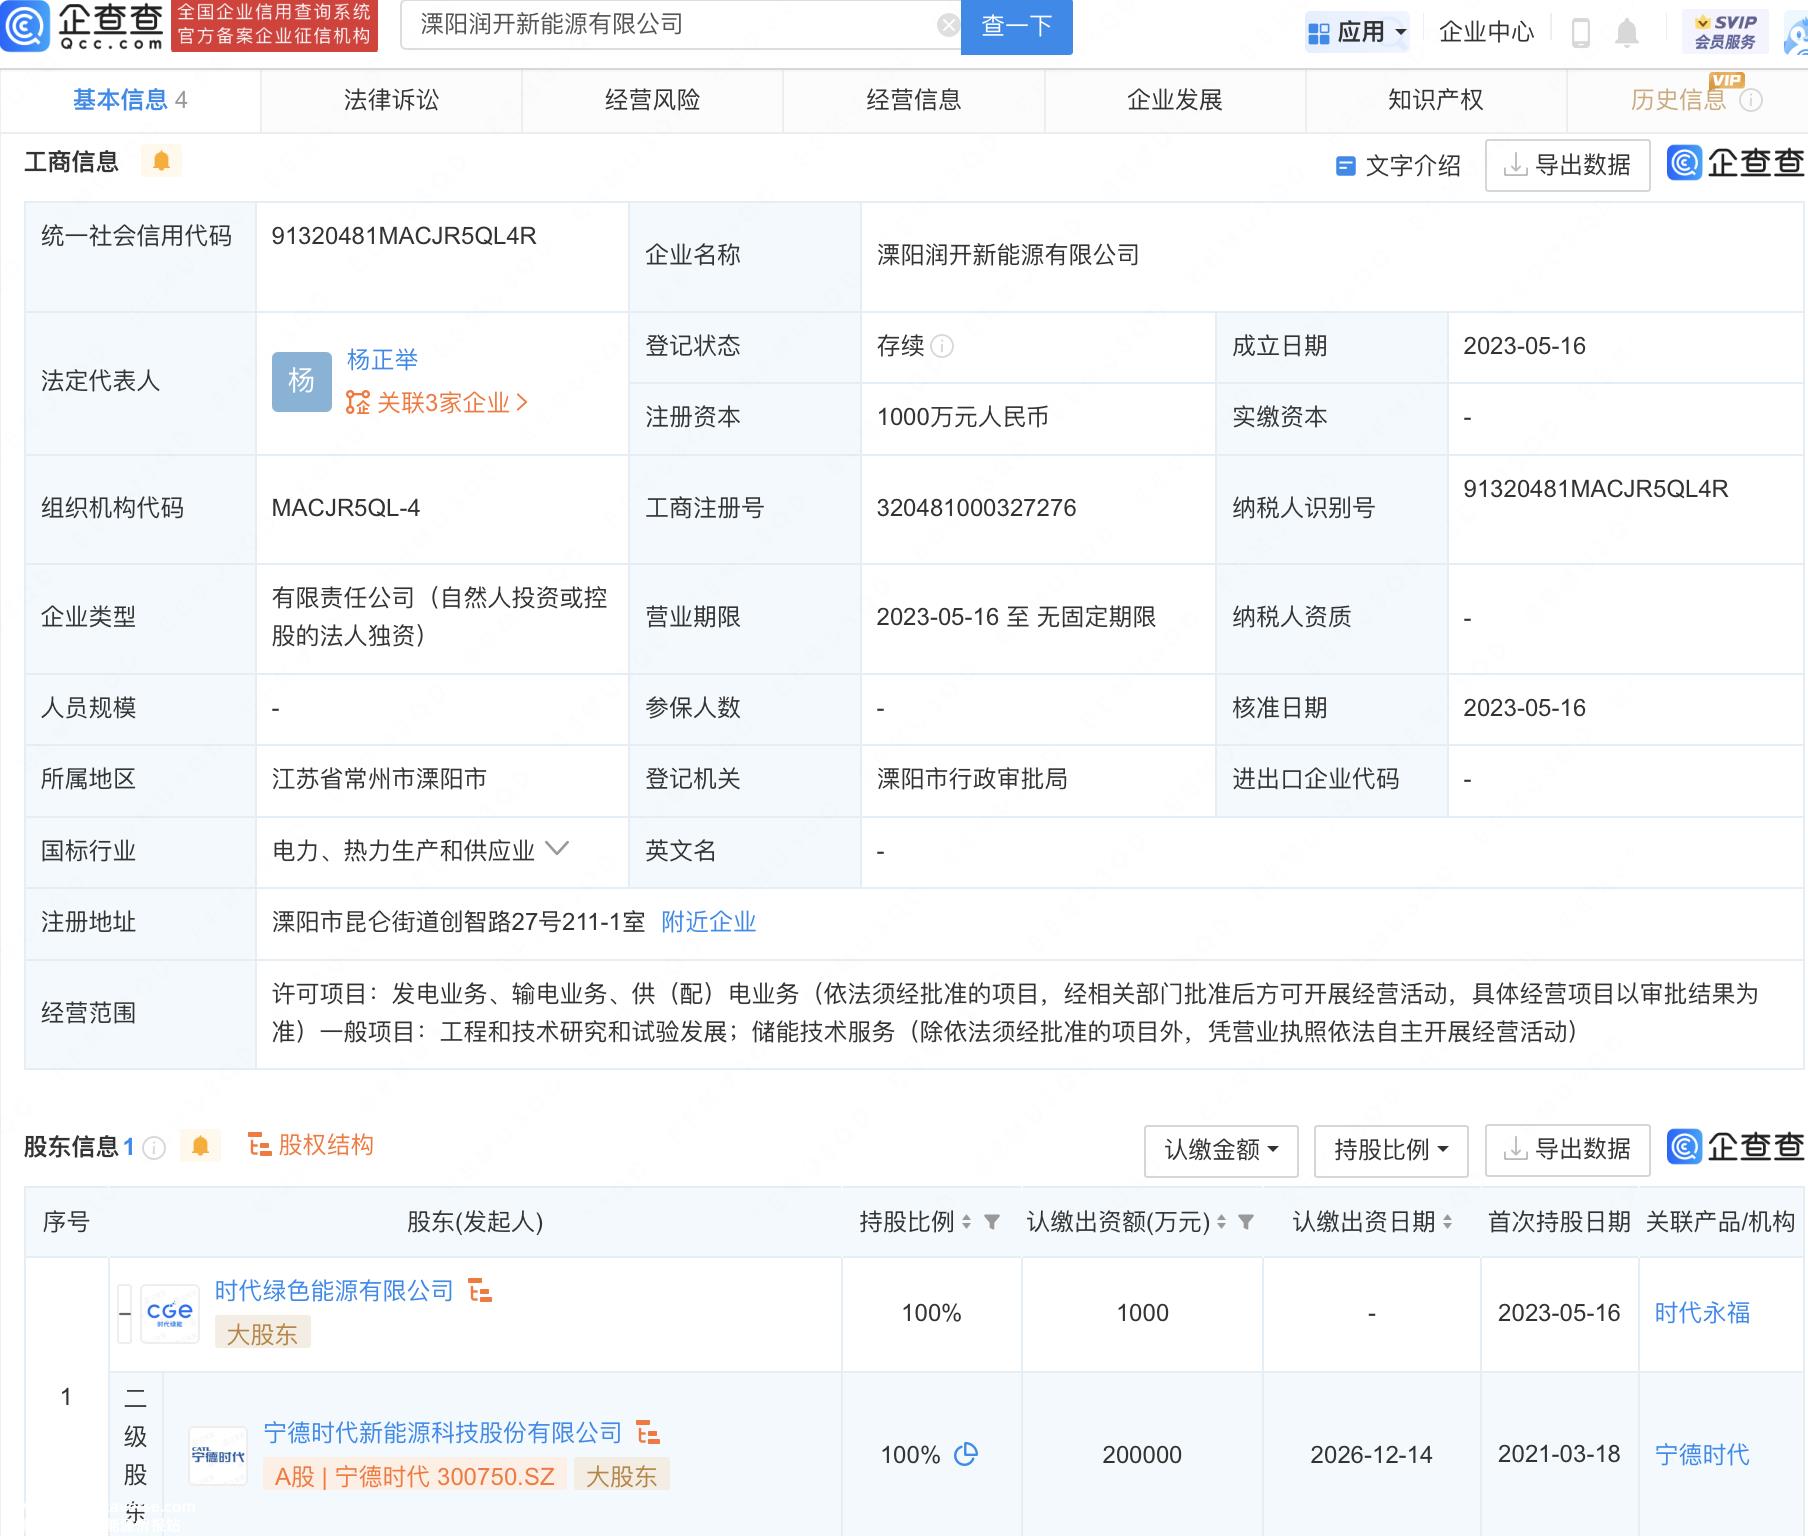Image resolution: width=1808 pixels, height=1536 pixels.
Task: Switch to 基本信息 tab
Action: 130,100
